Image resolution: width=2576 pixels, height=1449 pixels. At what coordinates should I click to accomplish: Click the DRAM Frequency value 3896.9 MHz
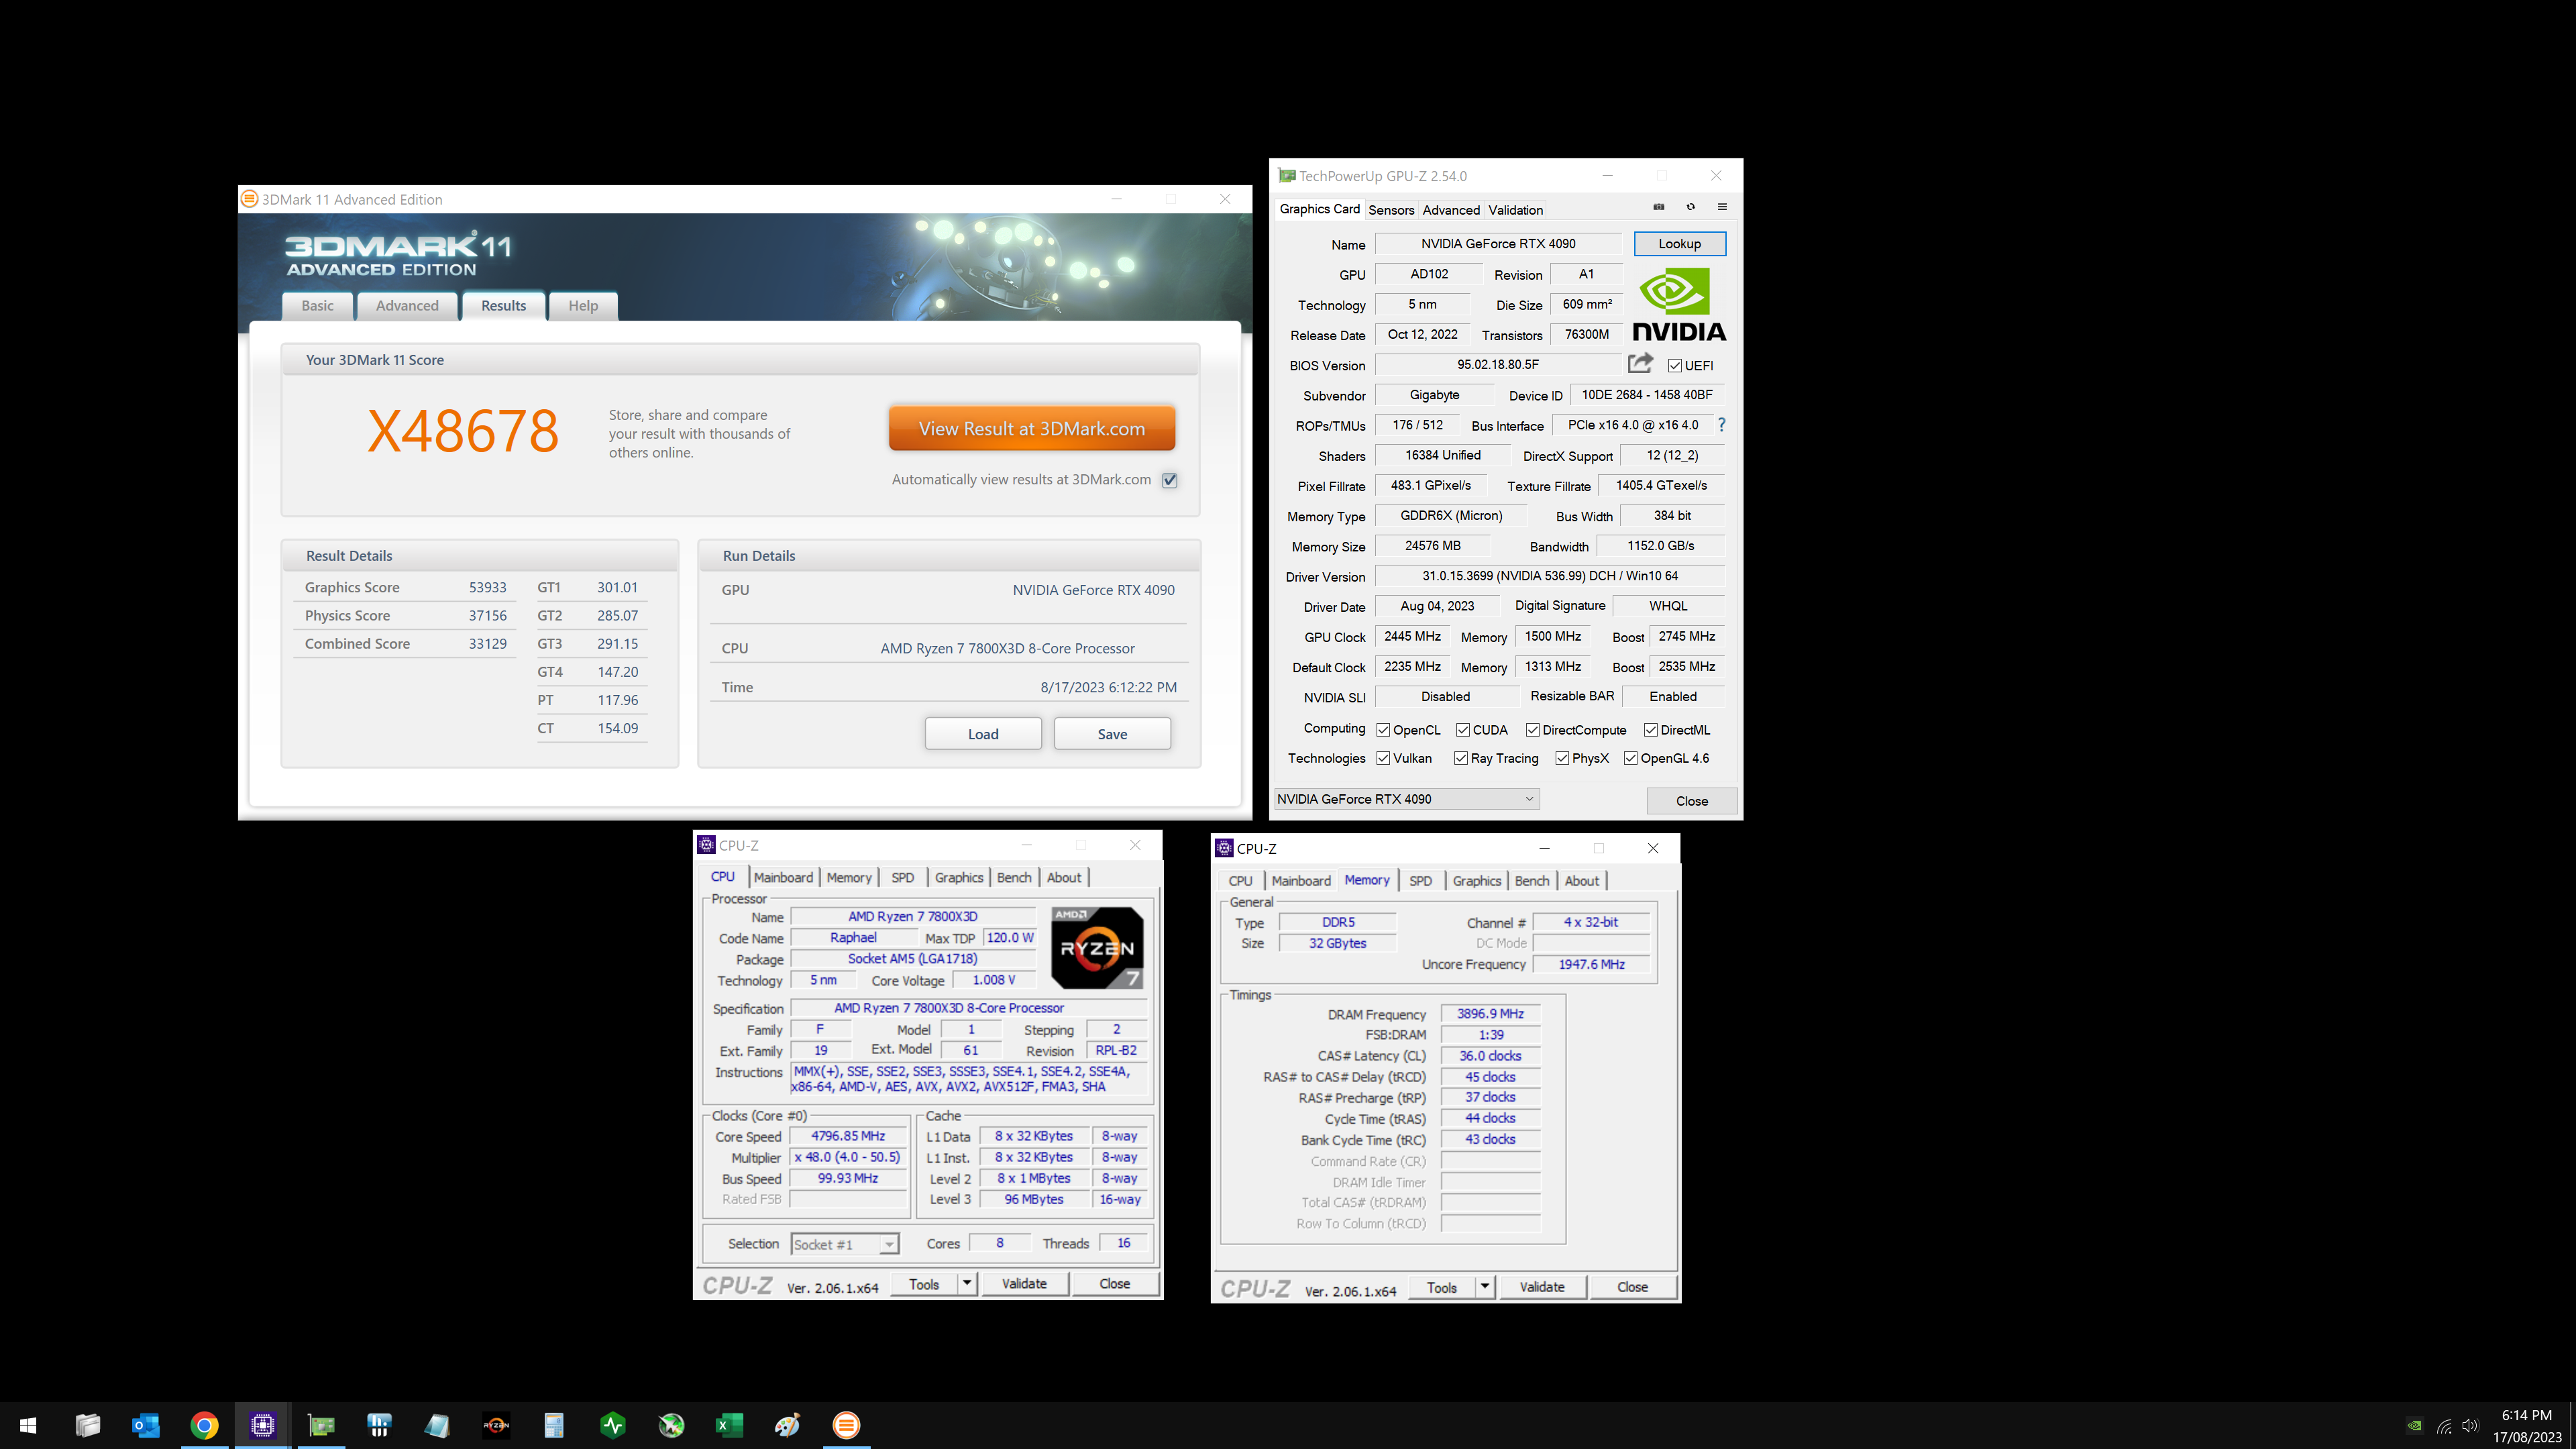click(x=1490, y=1014)
